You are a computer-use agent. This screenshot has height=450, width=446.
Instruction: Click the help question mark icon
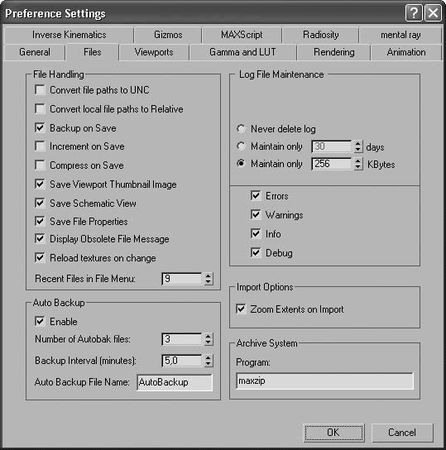414,13
